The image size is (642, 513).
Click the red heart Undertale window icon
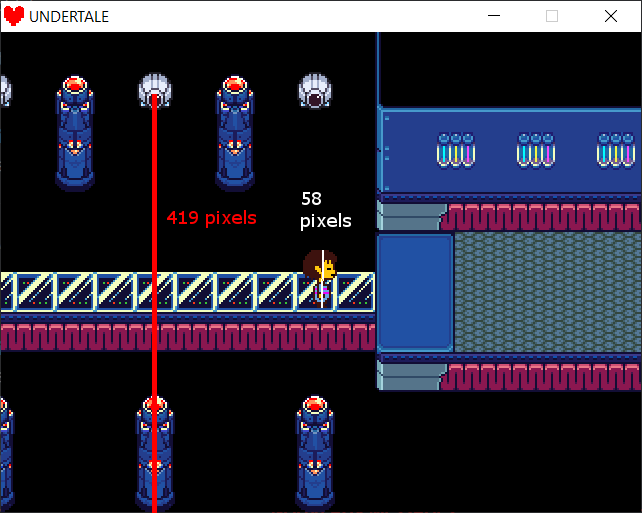(x=14, y=16)
